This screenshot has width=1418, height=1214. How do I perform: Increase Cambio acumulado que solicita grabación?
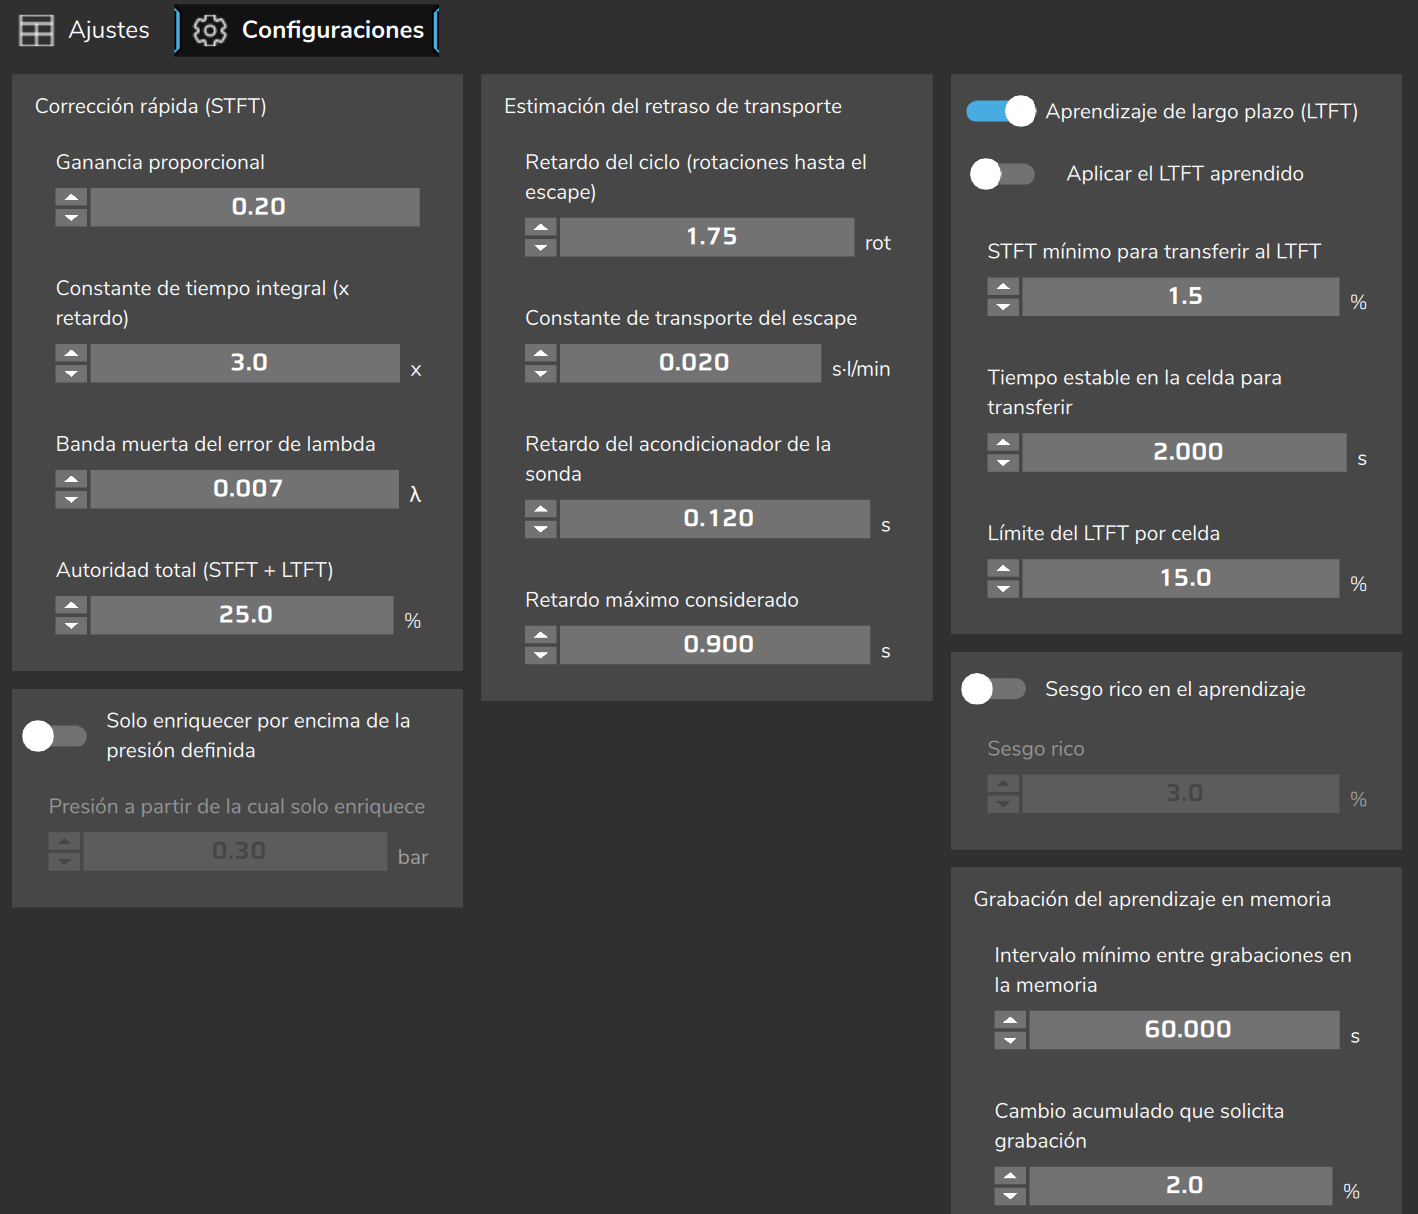point(1010,1177)
